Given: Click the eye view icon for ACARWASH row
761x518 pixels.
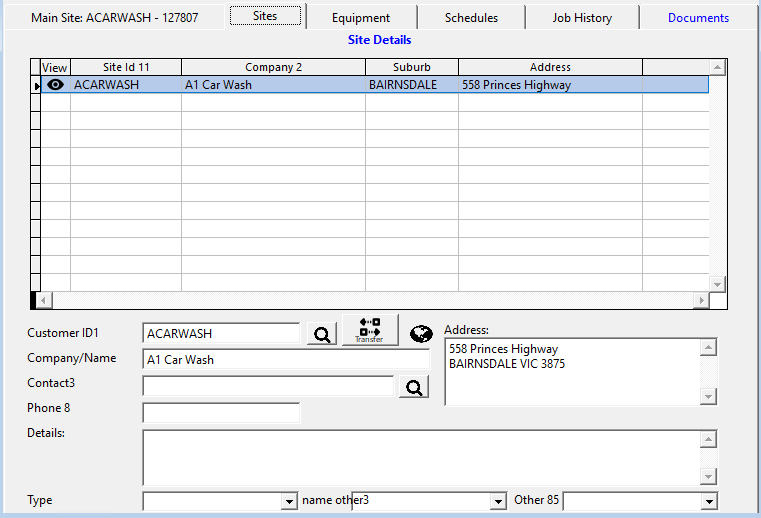Looking at the screenshot, I should click(x=55, y=85).
